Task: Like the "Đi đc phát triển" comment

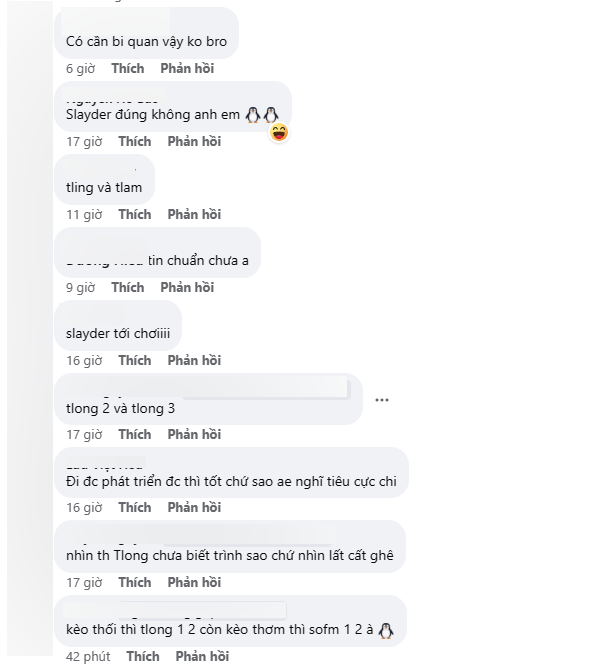Action: [134, 507]
